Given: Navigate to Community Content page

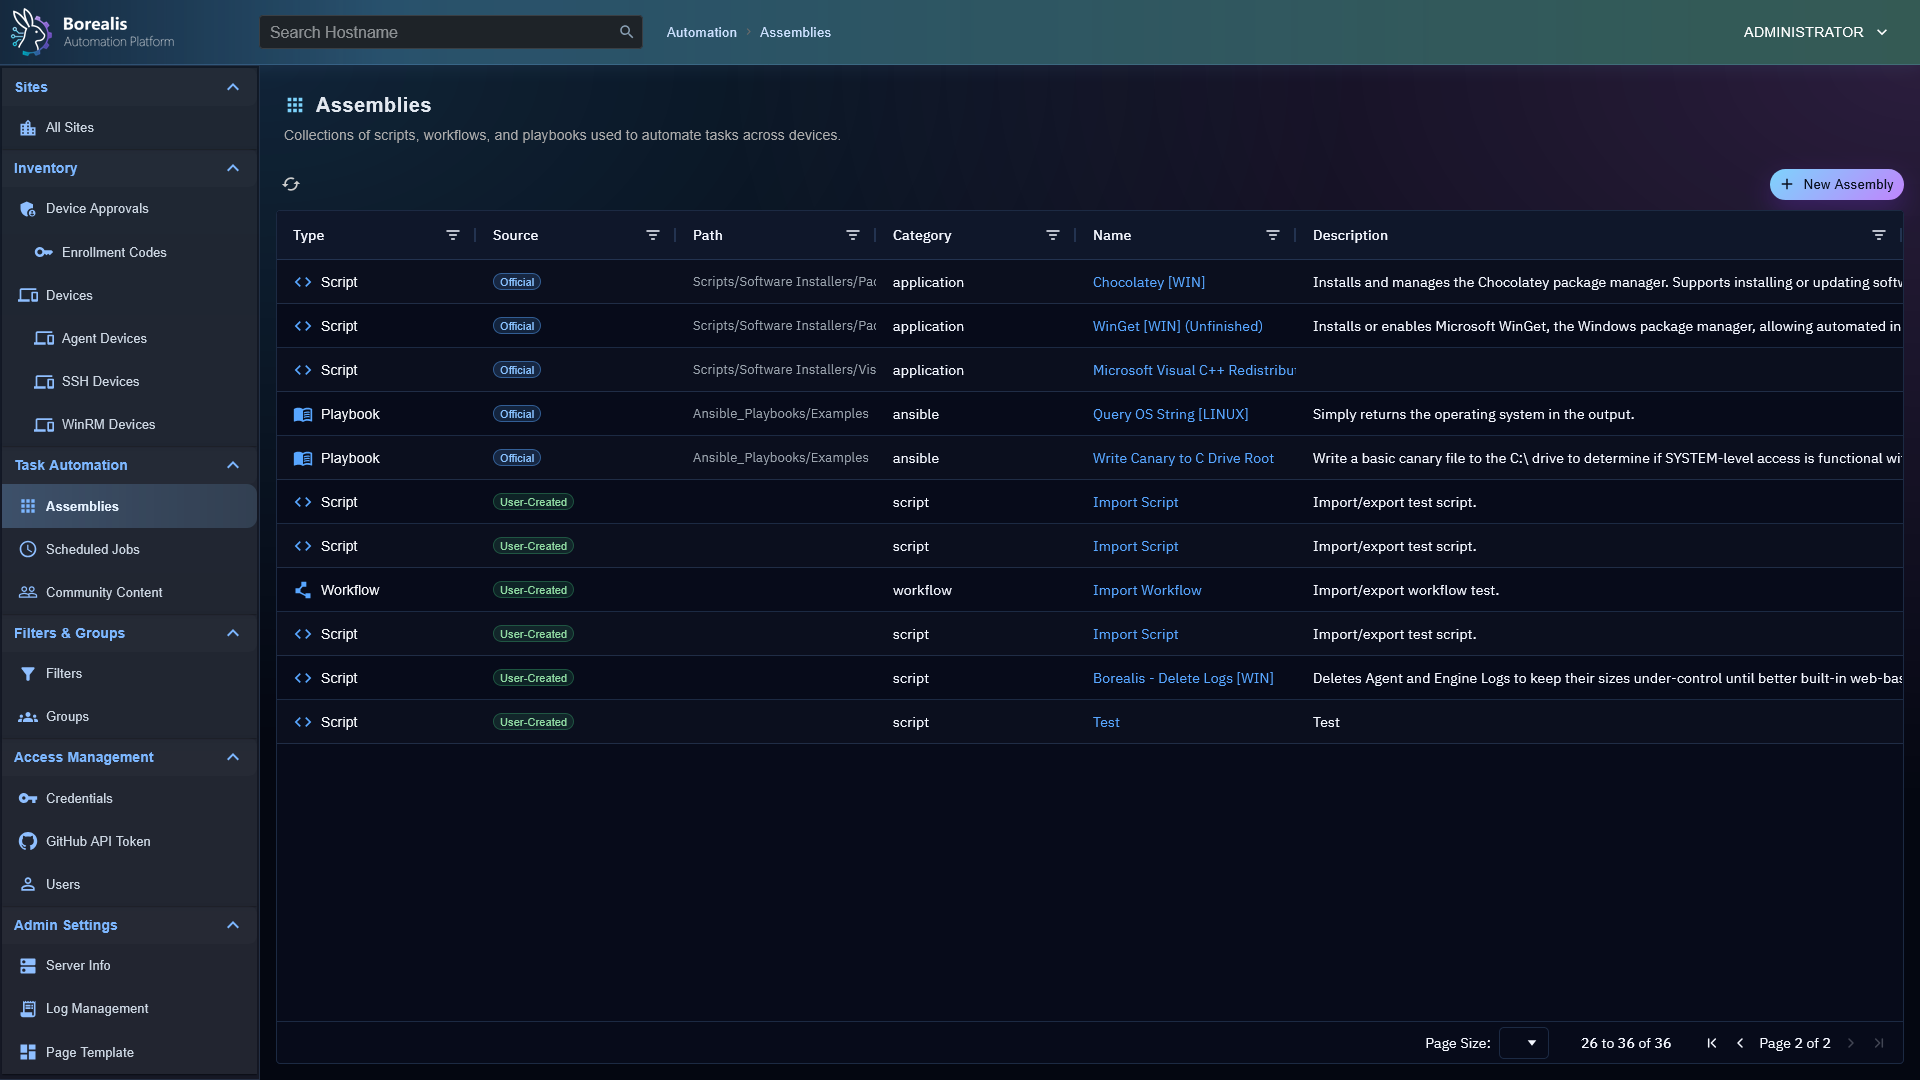Looking at the screenshot, I should pyautogui.click(x=103, y=592).
